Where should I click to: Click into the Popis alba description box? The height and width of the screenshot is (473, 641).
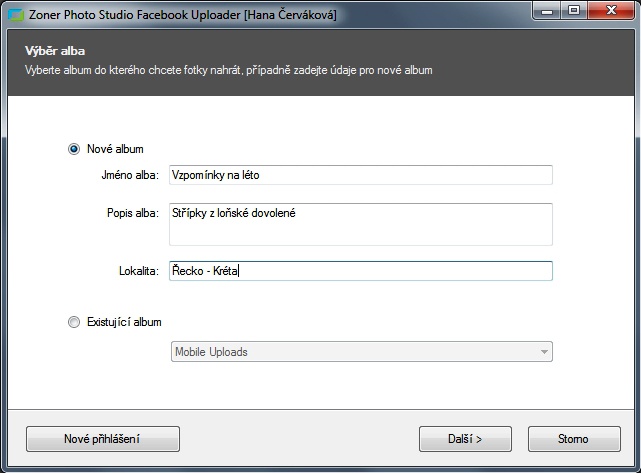(x=361, y=224)
